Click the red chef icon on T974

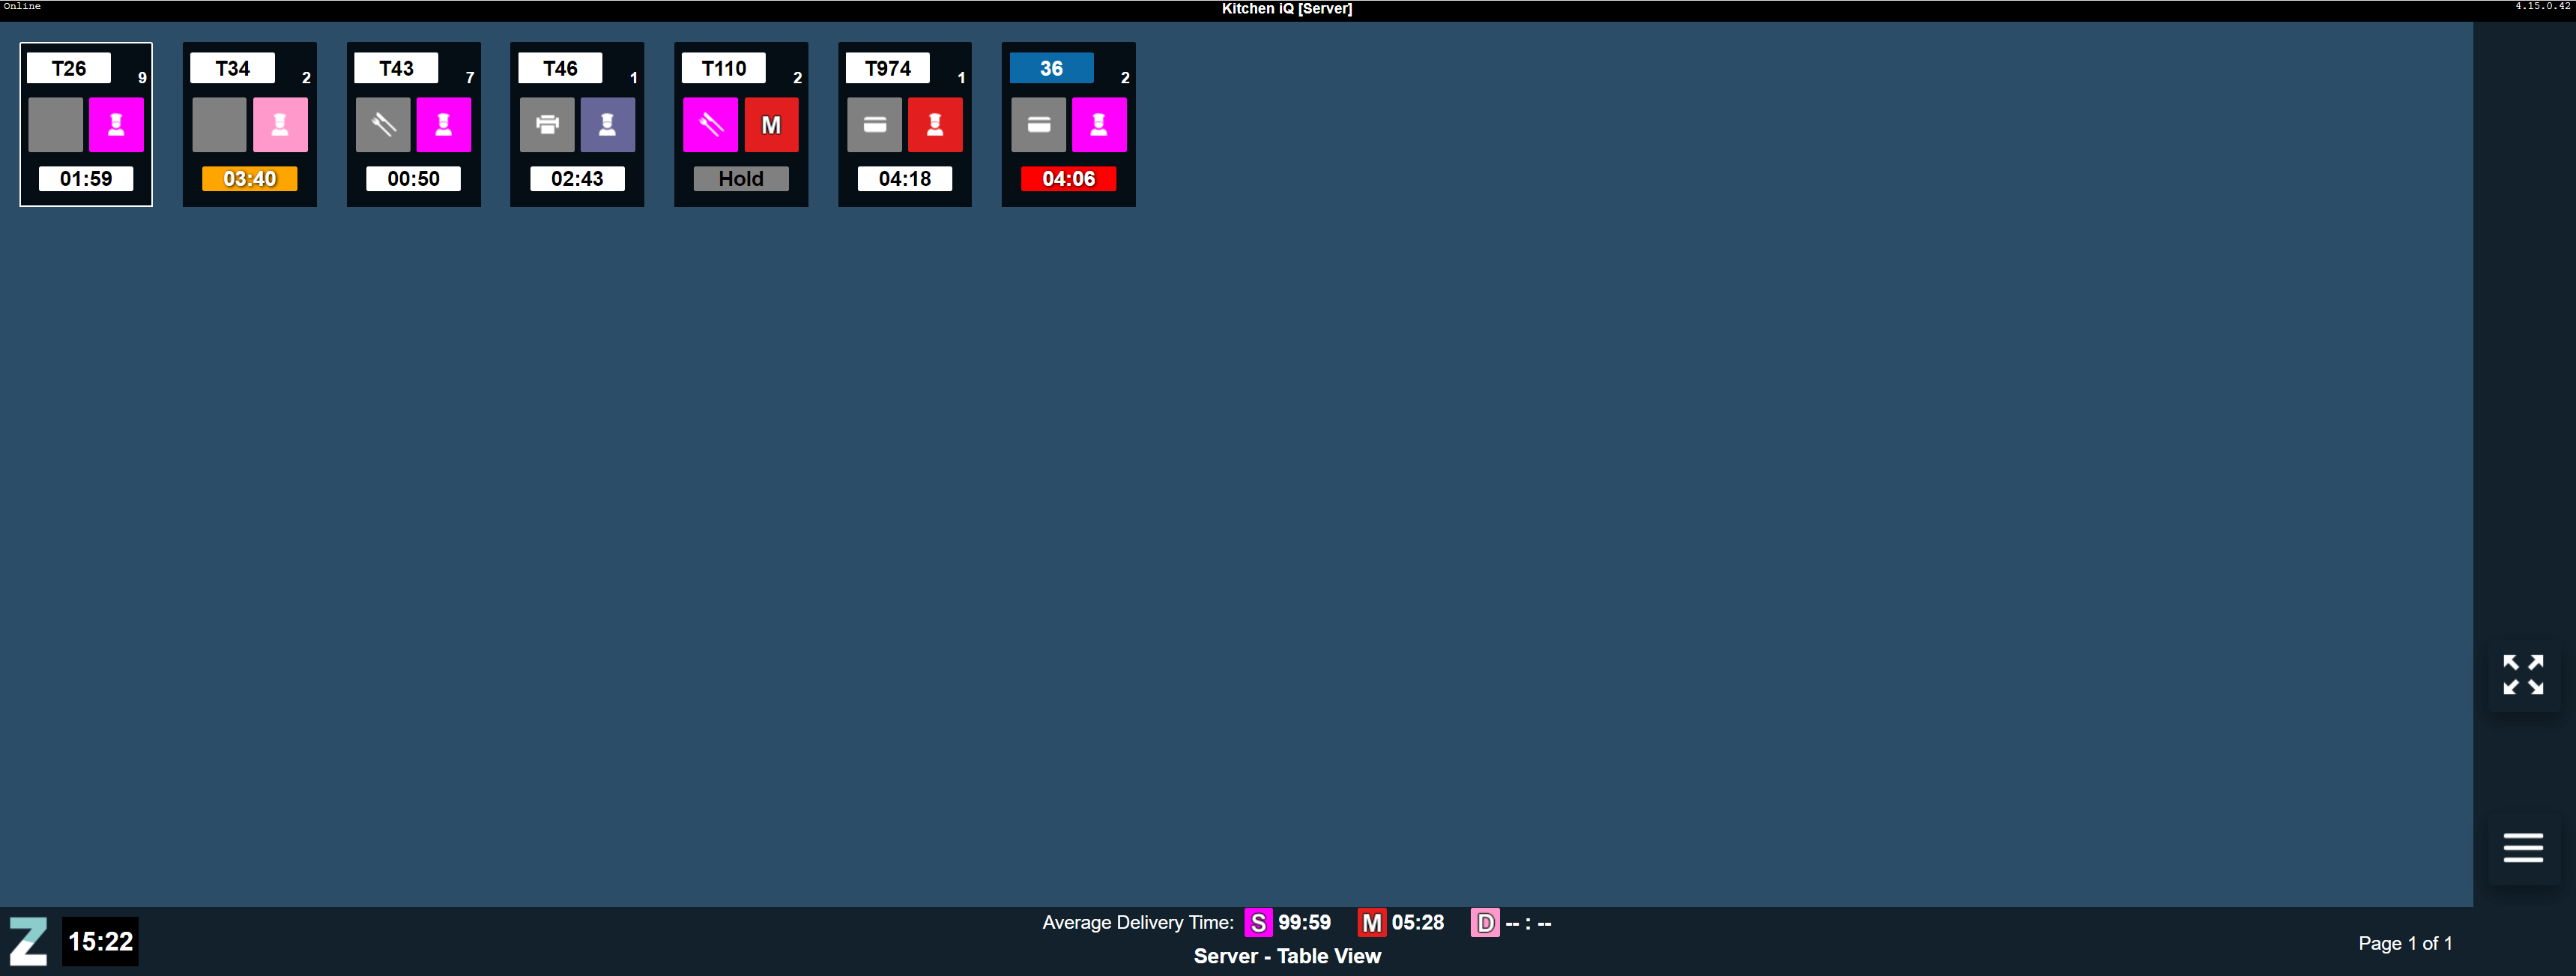coord(935,125)
